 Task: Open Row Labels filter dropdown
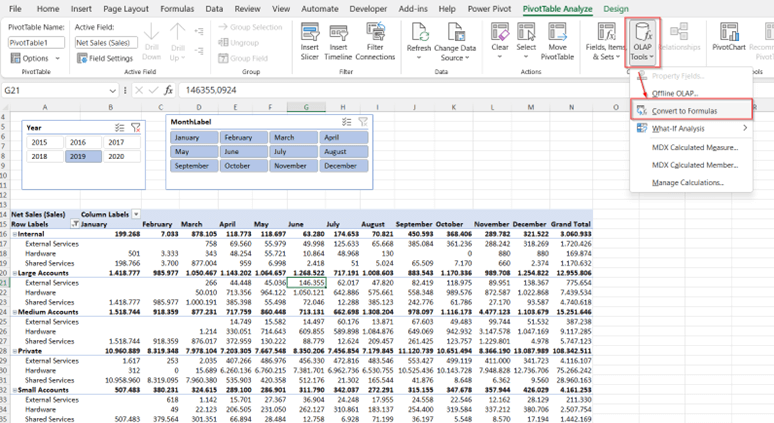(75, 224)
